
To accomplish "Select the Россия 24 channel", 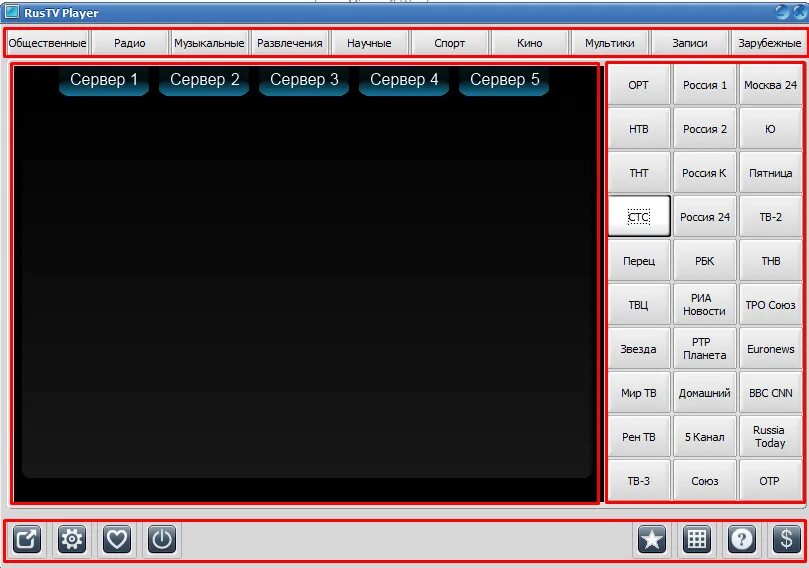I will (705, 217).
